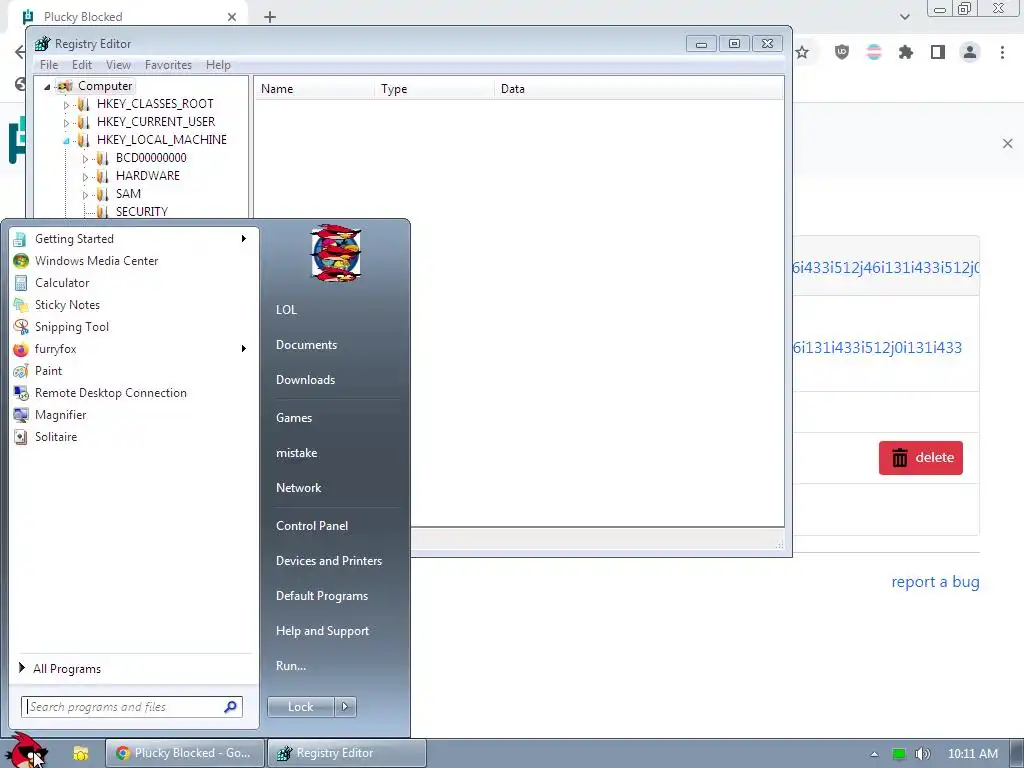Open the Downloads folder link

coord(306,380)
